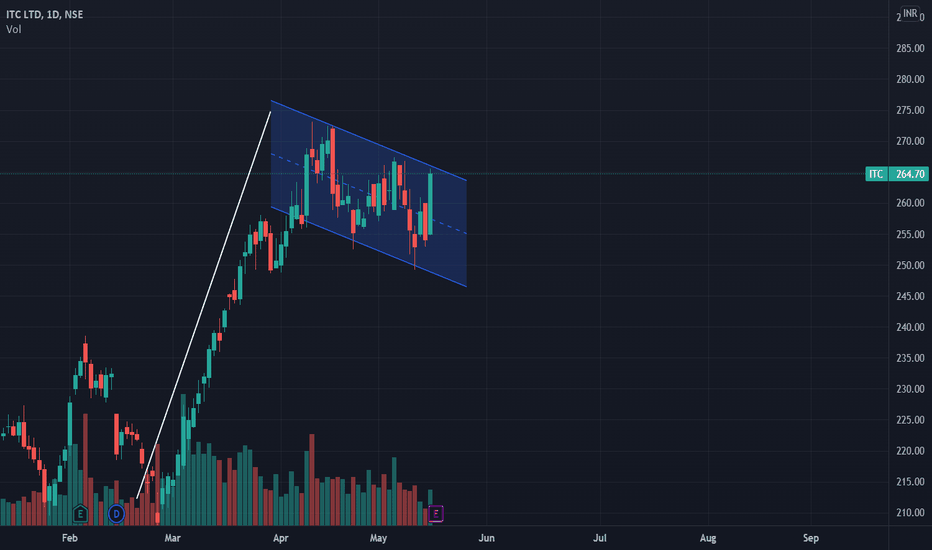
Task: Click the Apr label on time axis
Action: [281, 538]
